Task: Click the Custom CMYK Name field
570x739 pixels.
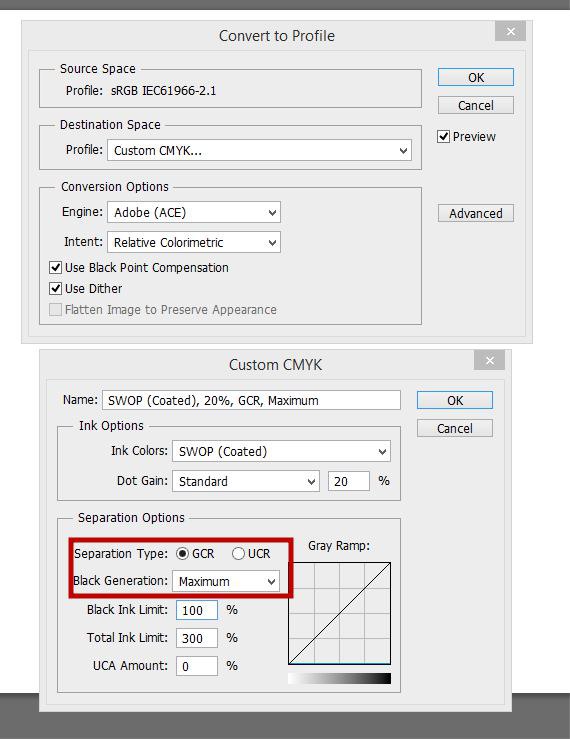Action: [x=251, y=400]
